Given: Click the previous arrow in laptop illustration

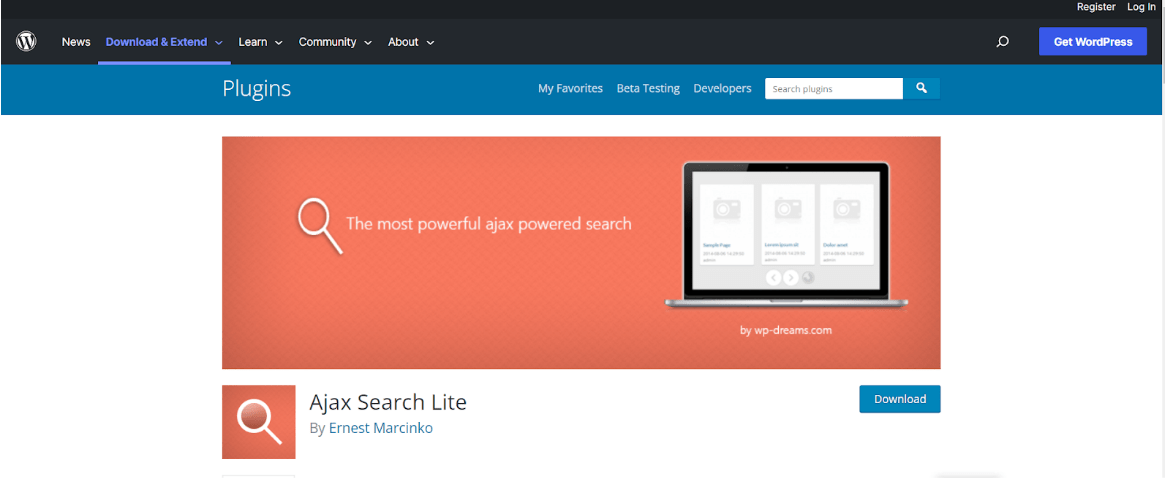Looking at the screenshot, I should tap(773, 277).
